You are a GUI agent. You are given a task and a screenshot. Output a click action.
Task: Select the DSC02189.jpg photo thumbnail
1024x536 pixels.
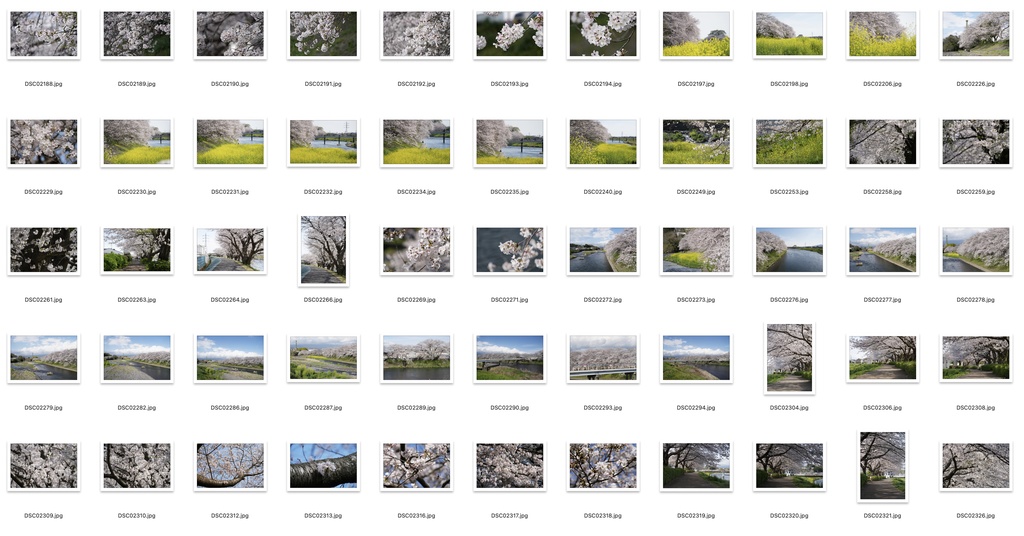136,34
